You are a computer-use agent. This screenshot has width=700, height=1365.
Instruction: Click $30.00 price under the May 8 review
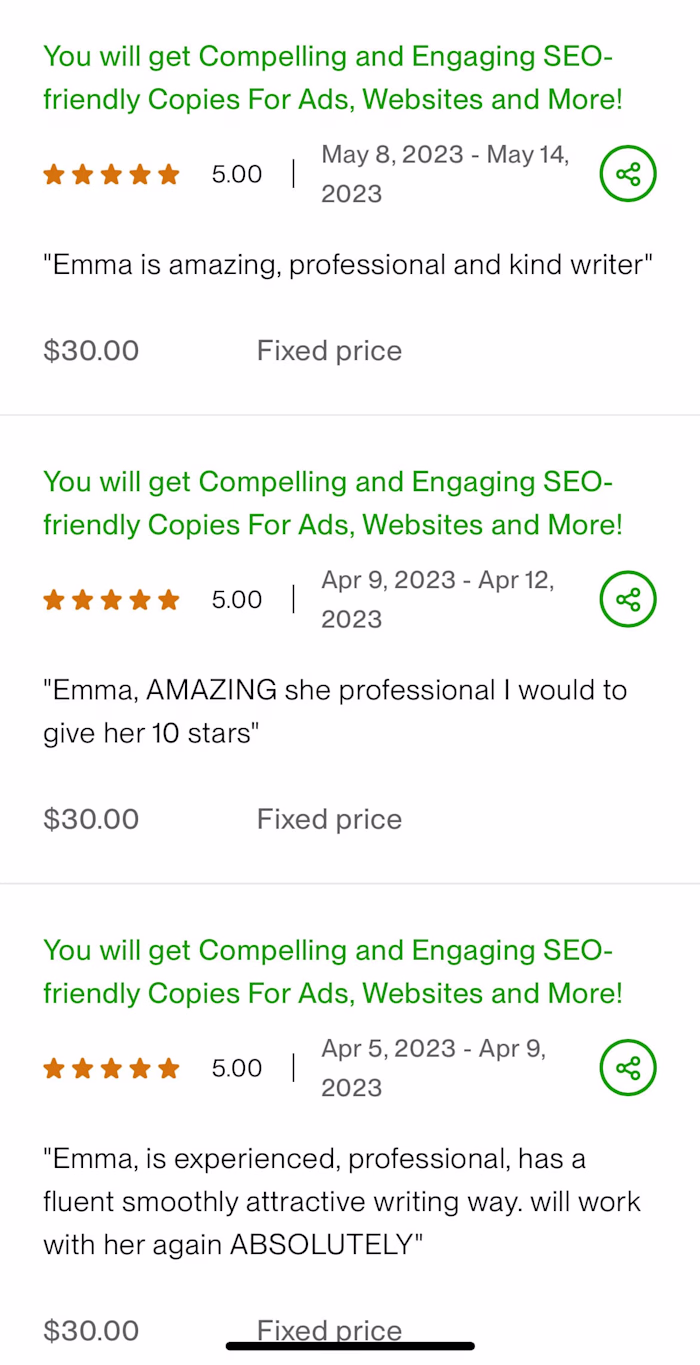coord(91,351)
